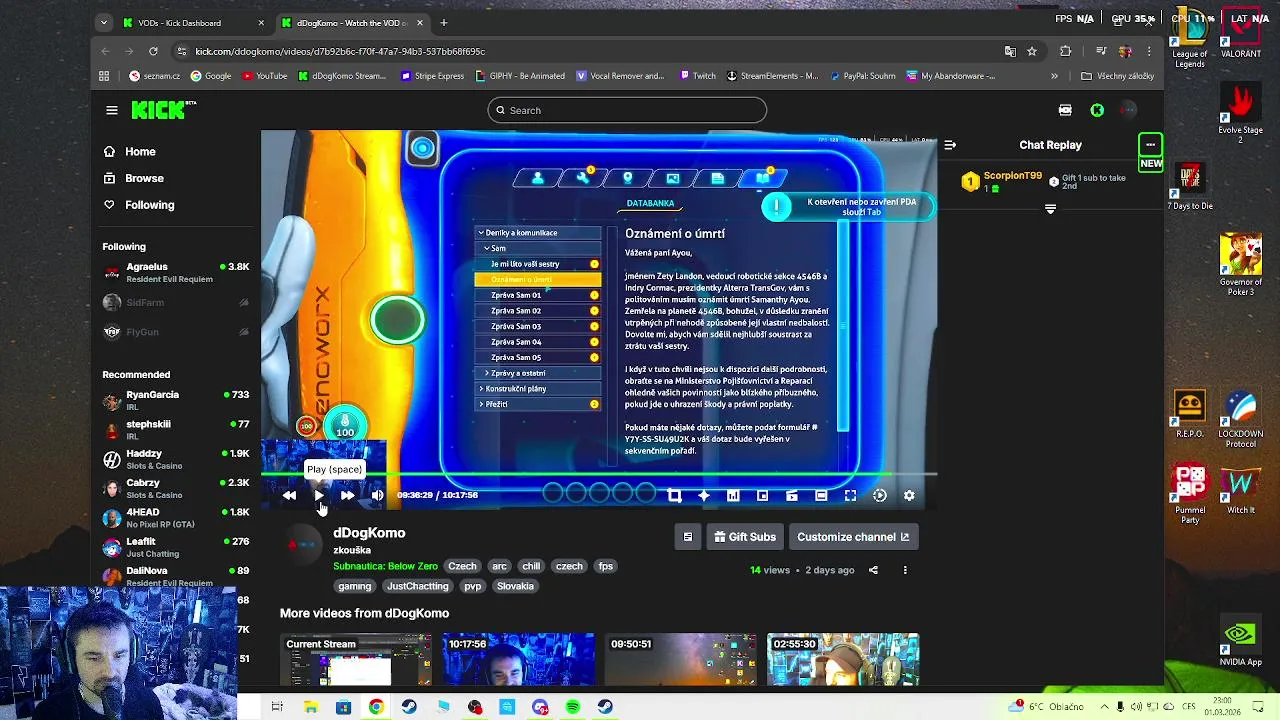Open Twitch bookmark
Viewport: 1280px width, 720px height.
[697, 76]
